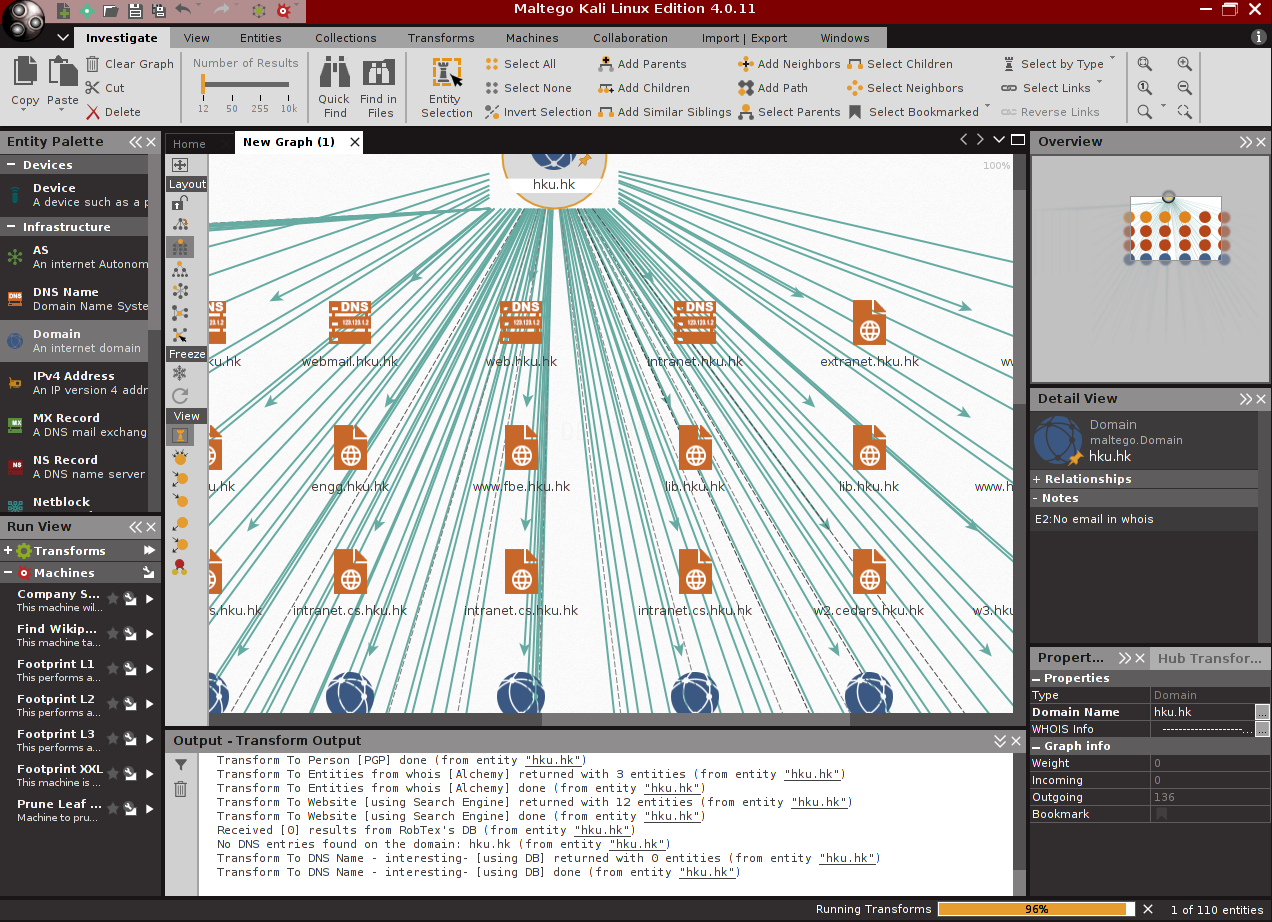This screenshot has width=1272, height=922.
Task: Configure the Footprint L2 machine wrench icon
Action: [130, 705]
